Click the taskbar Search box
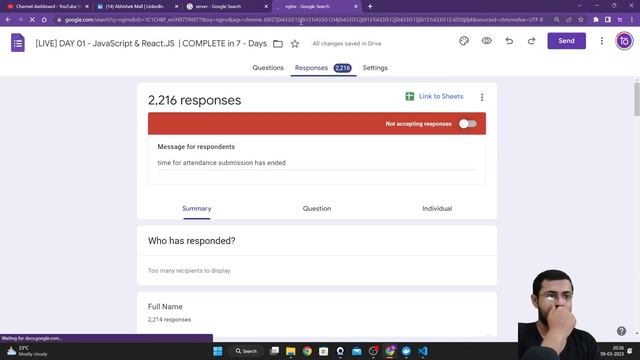The width and height of the screenshot is (640, 360). pos(247,351)
